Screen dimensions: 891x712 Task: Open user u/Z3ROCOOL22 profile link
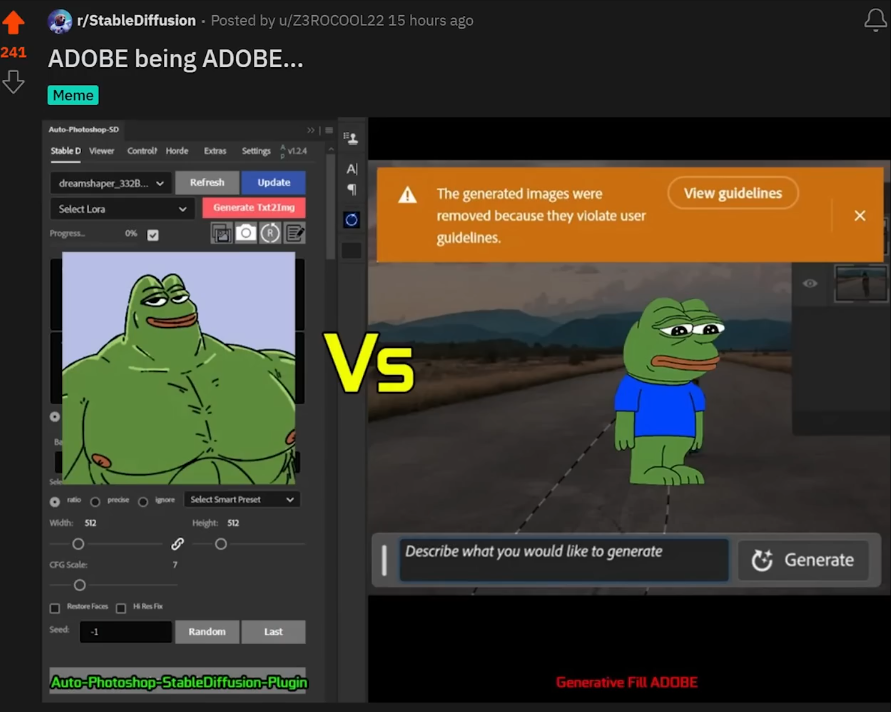331,20
